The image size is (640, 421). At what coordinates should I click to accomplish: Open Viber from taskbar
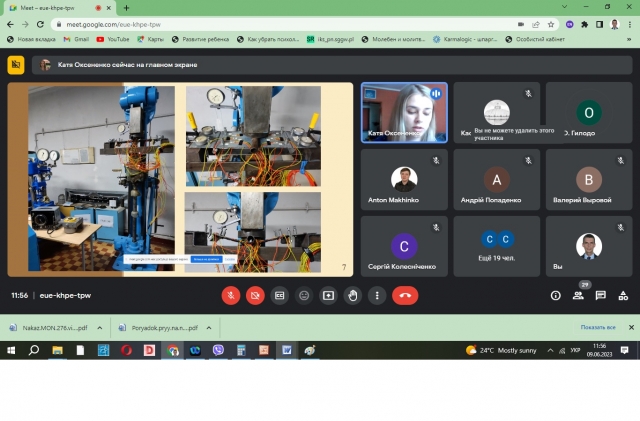tap(218, 350)
